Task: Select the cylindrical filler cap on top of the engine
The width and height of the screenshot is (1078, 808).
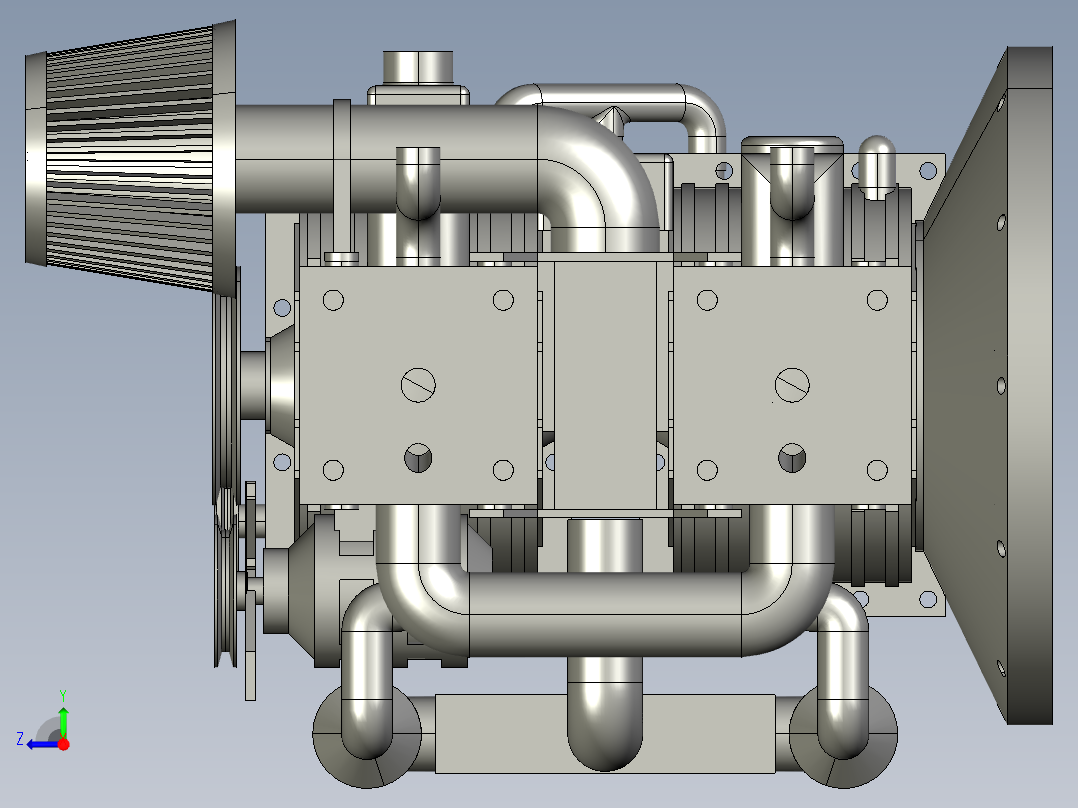Action: [x=418, y=67]
